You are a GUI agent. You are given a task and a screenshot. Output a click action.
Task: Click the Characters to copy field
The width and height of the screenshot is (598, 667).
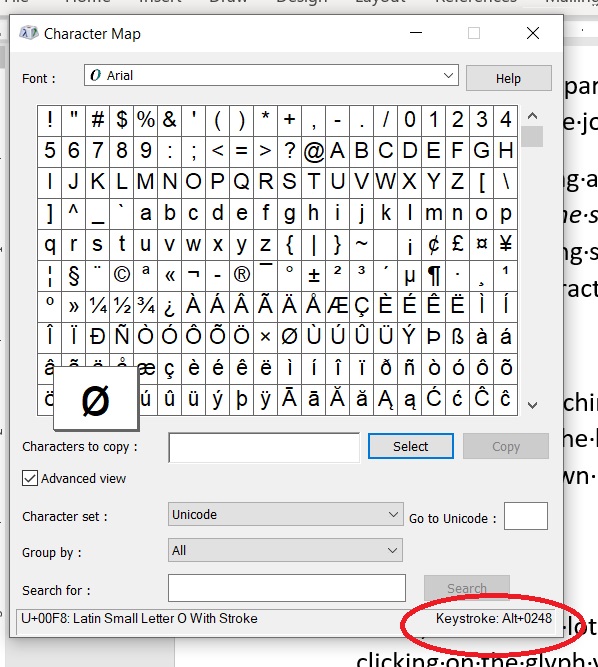[x=264, y=447]
